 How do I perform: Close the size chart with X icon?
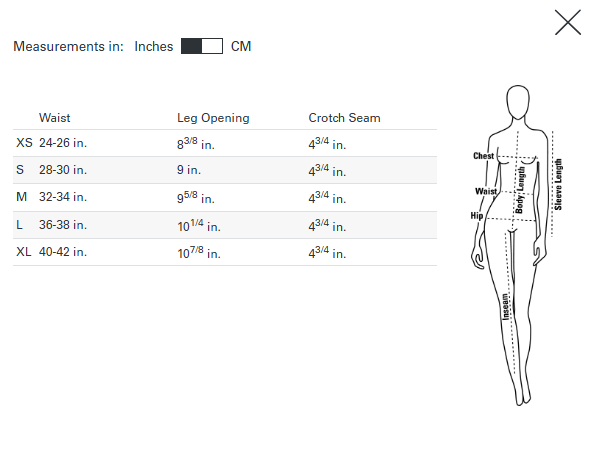click(x=568, y=22)
